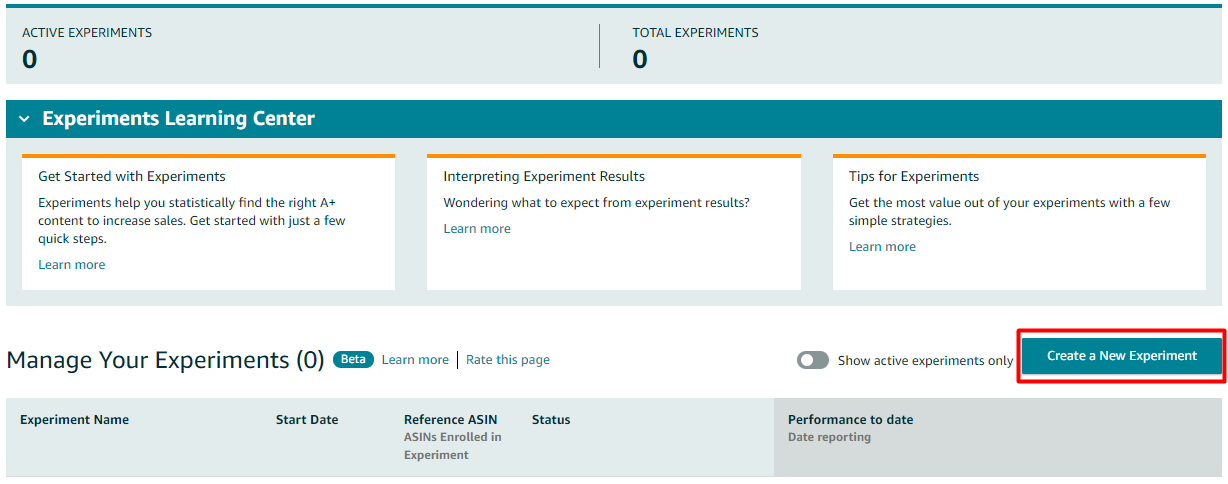
Task: Open Learn more under Tips for Experiments
Action: [x=882, y=247]
